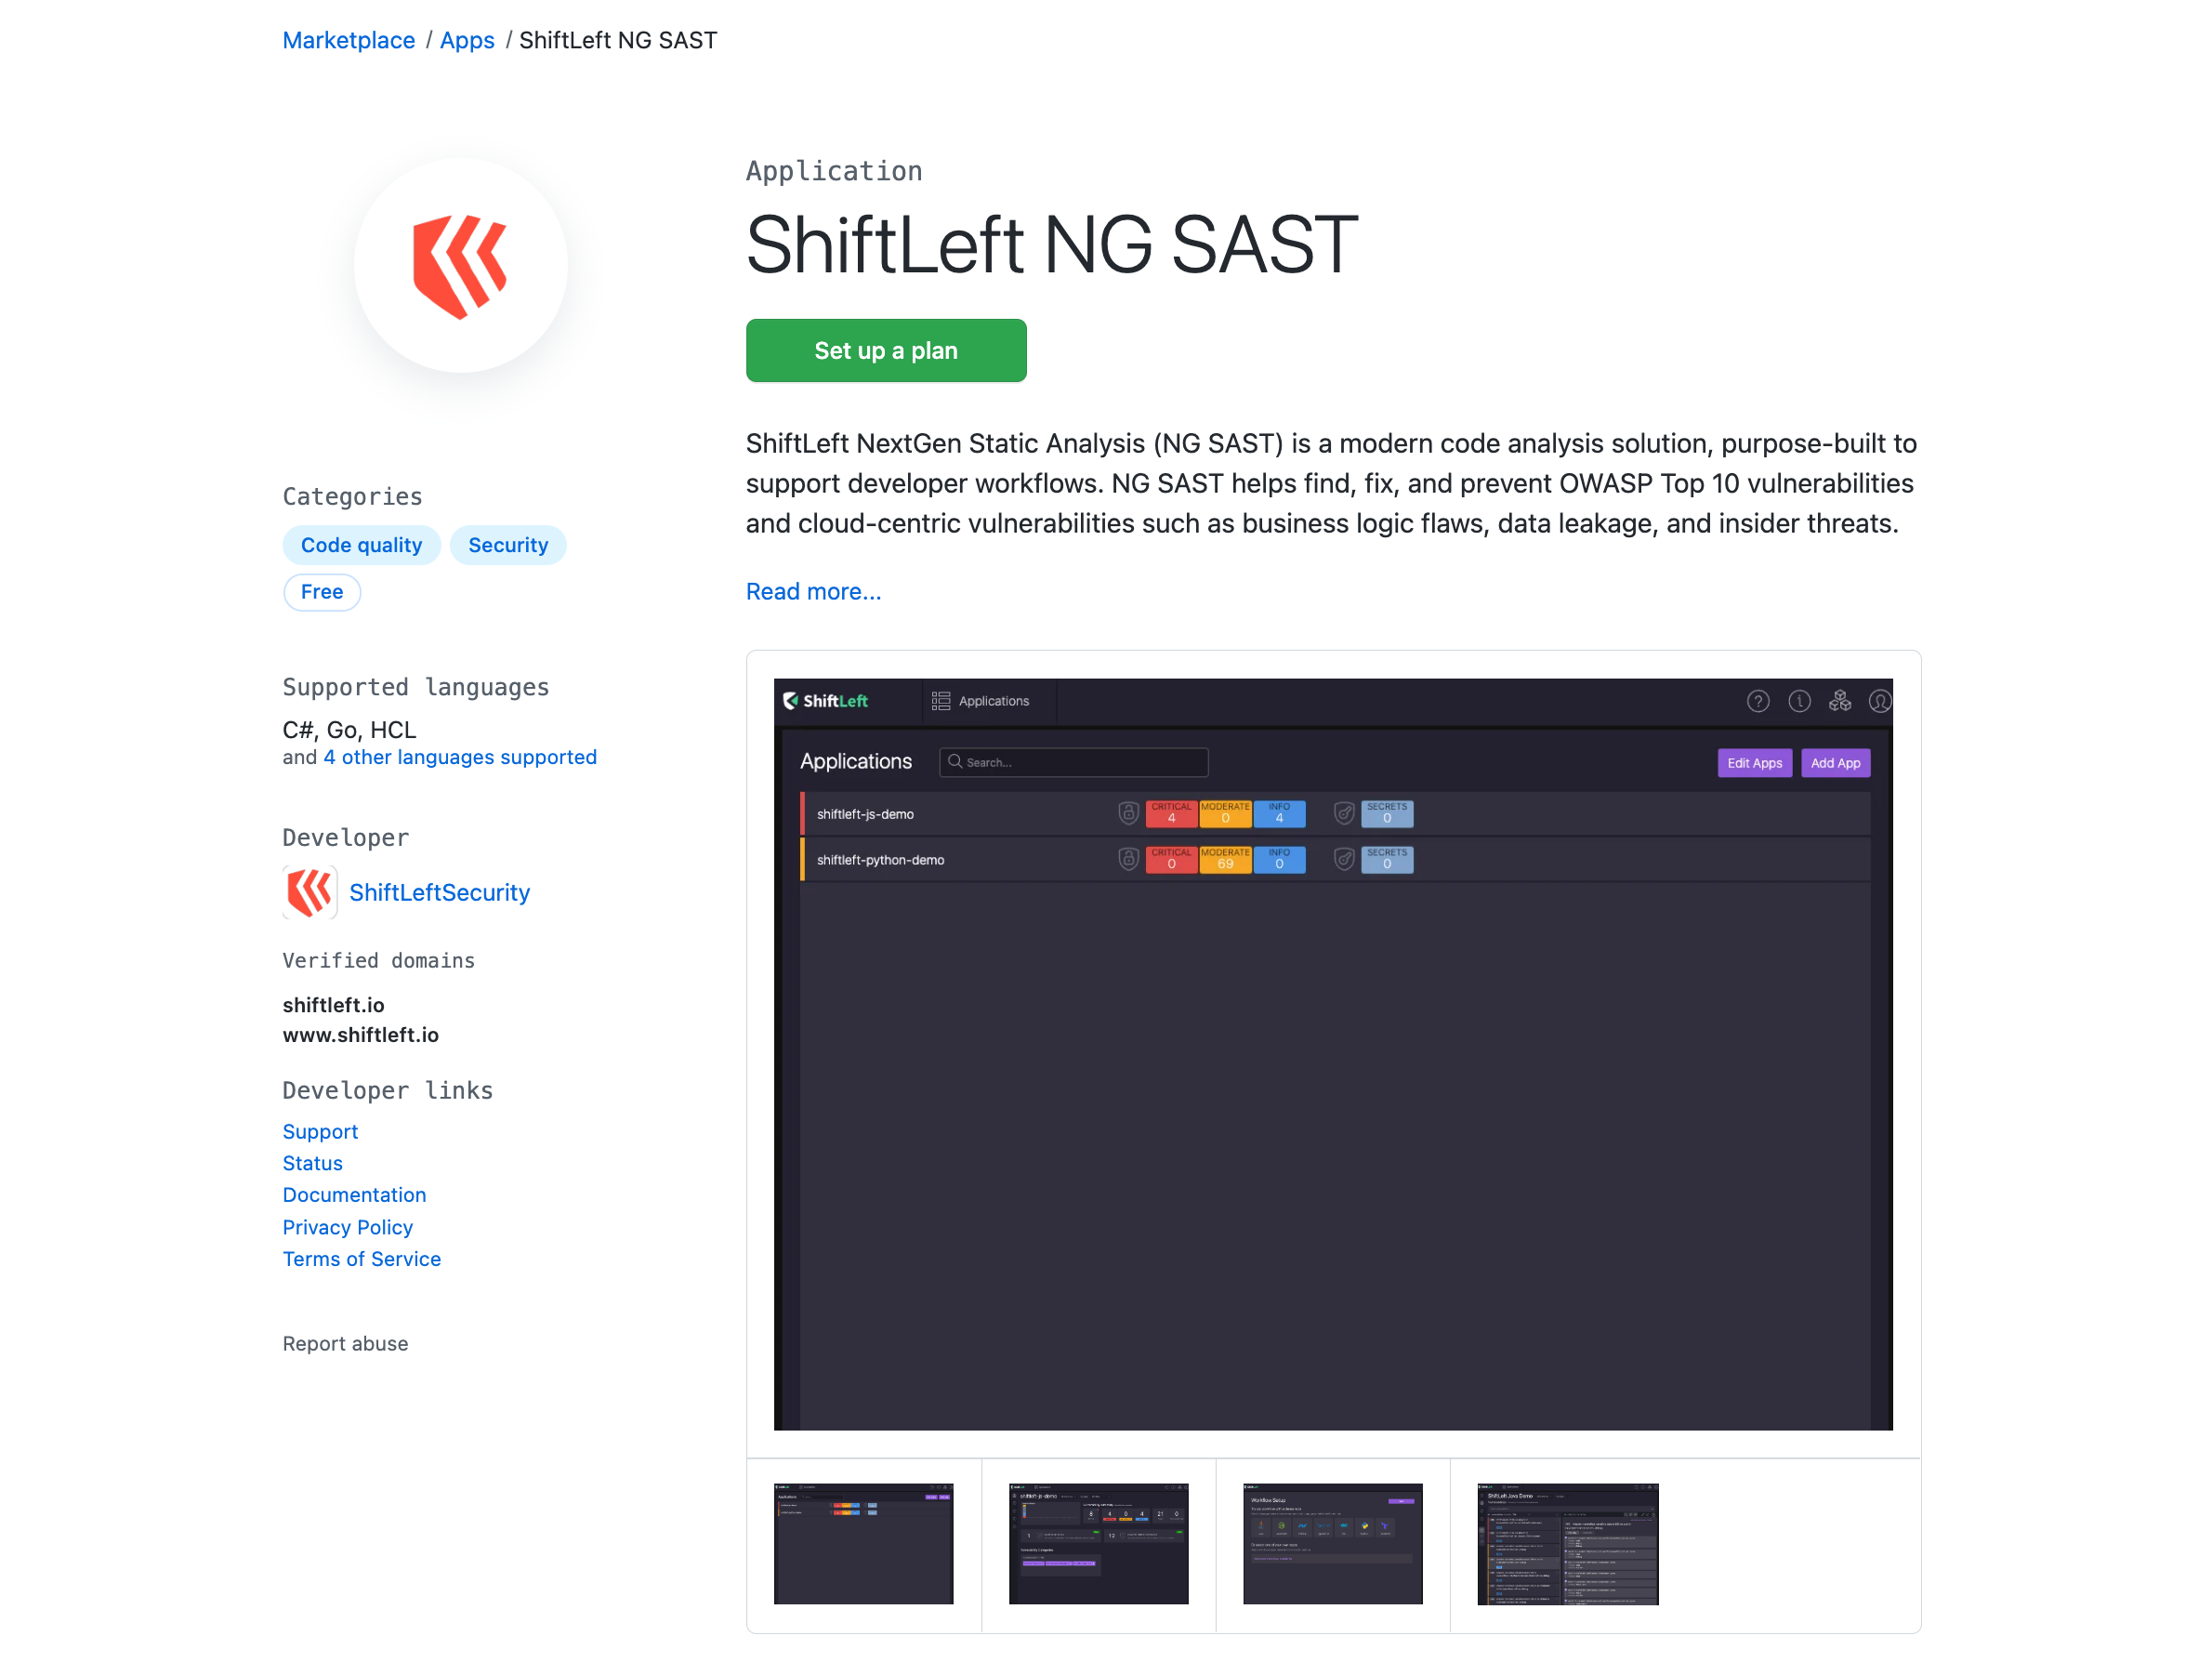Open ShiftLeftSecurity developer link
This screenshot has width=2212, height=1662.
[x=440, y=892]
